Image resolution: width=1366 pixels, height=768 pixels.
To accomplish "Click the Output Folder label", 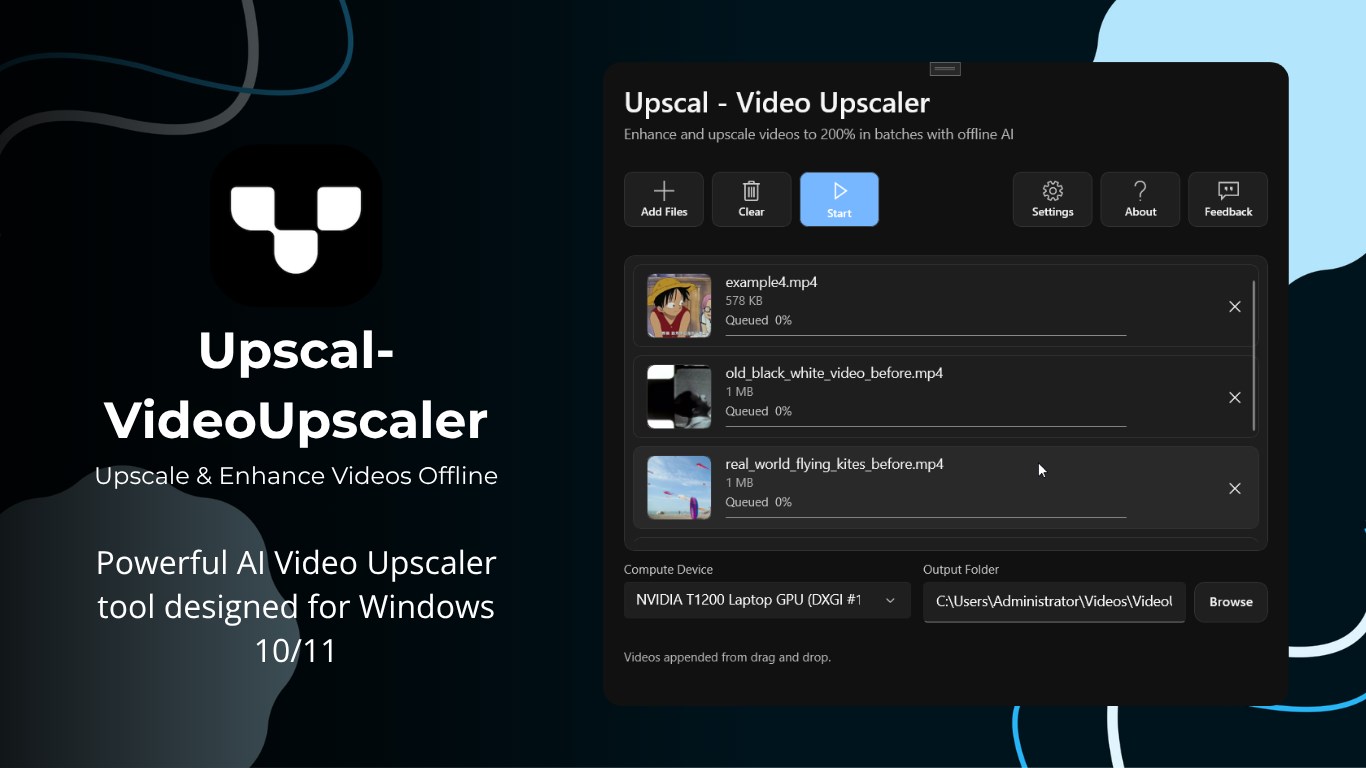I will tap(961, 569).
